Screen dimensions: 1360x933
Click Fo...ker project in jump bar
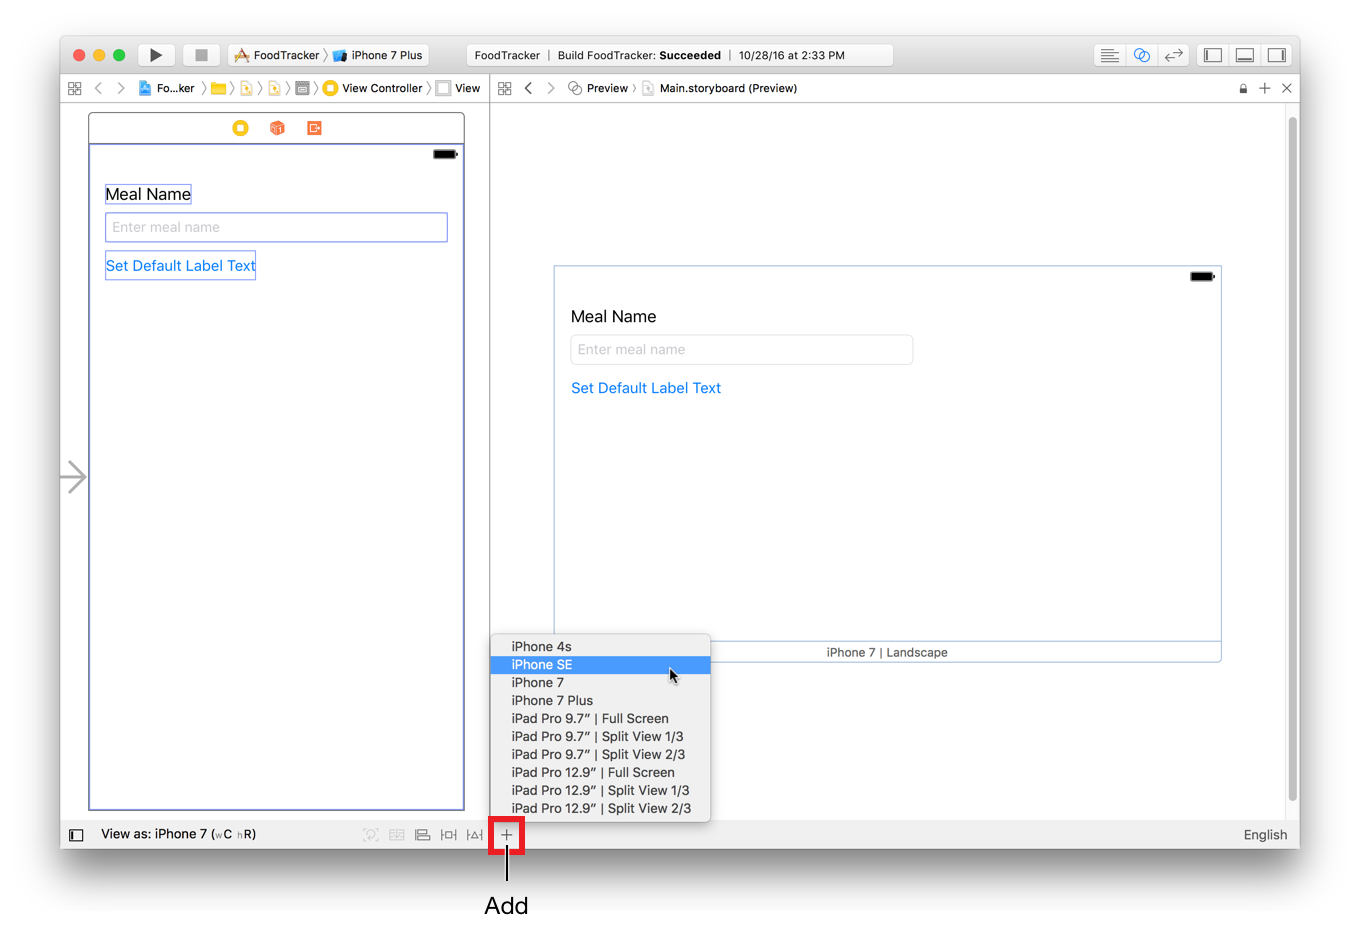click(166, 88)
